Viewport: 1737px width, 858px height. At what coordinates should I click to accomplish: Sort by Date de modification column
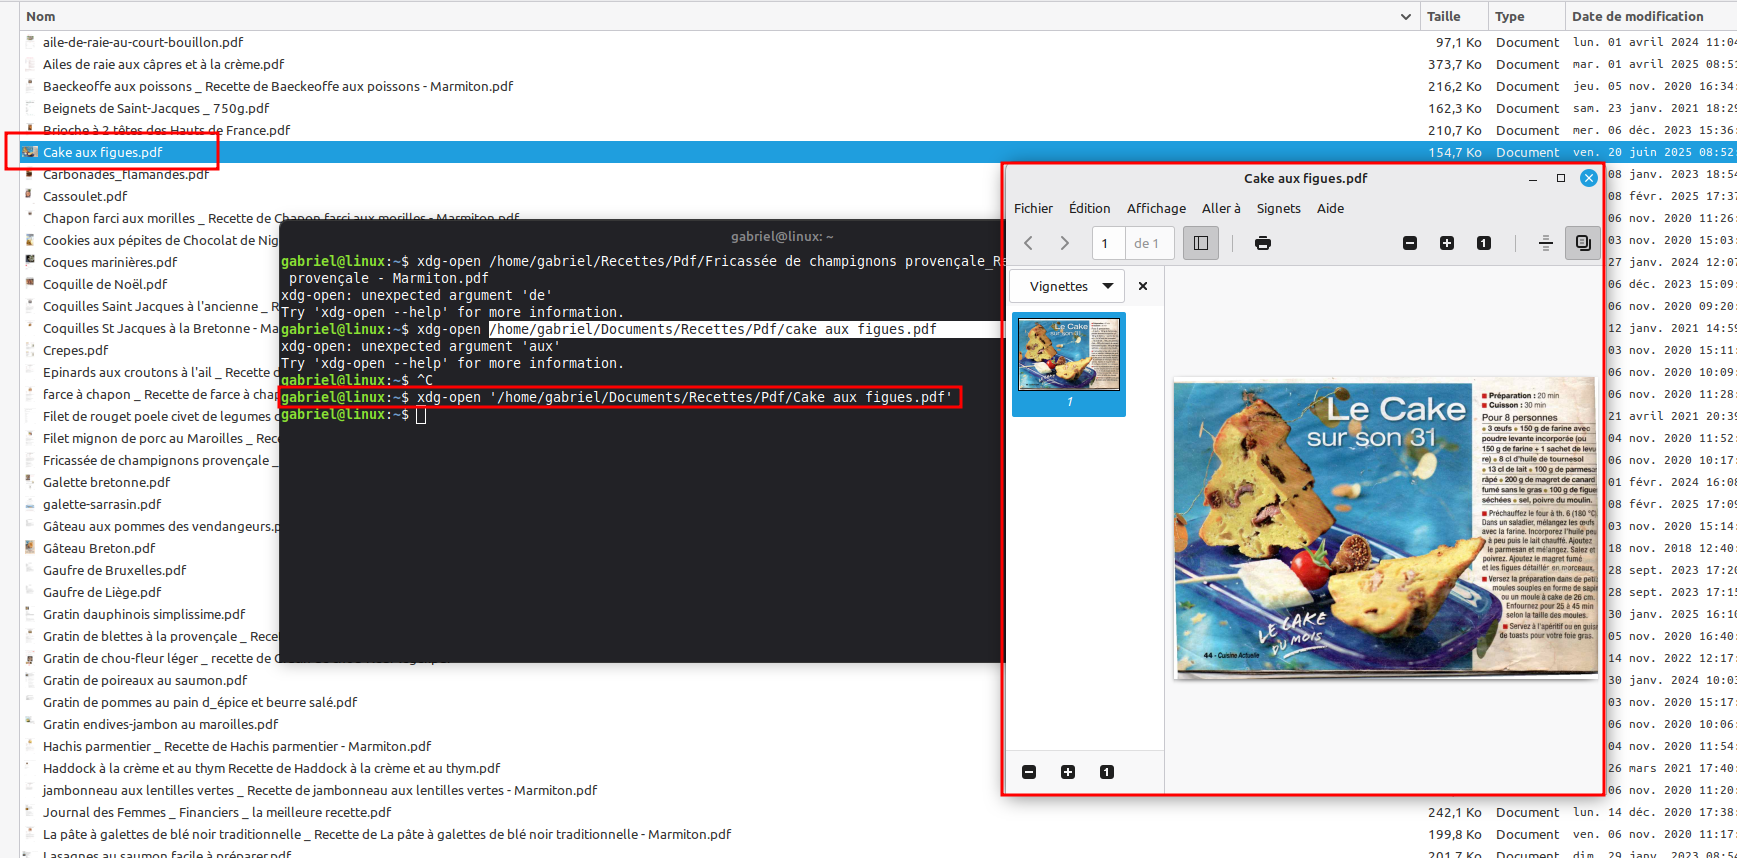click(x=1637, y=17)
